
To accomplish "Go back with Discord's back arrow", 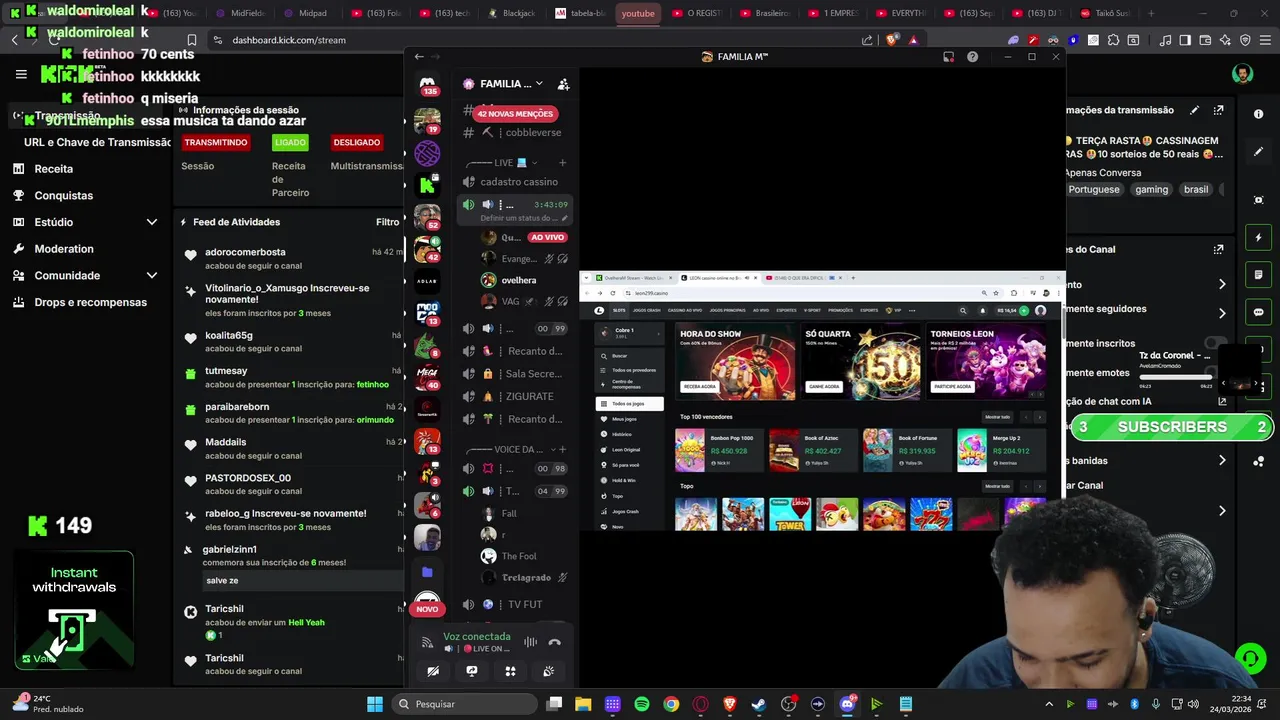I will (x=419, y=57).
